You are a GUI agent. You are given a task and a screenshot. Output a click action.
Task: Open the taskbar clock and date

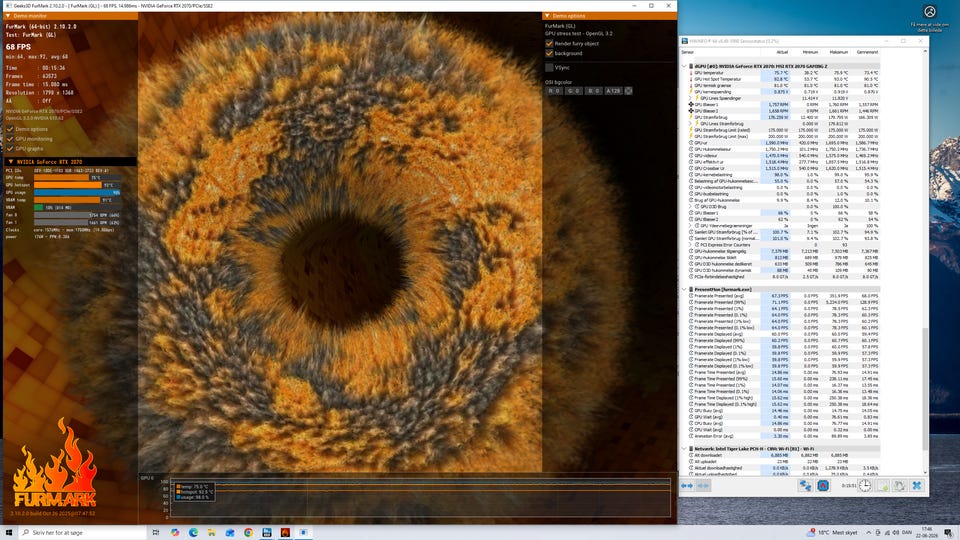(928, 533)
